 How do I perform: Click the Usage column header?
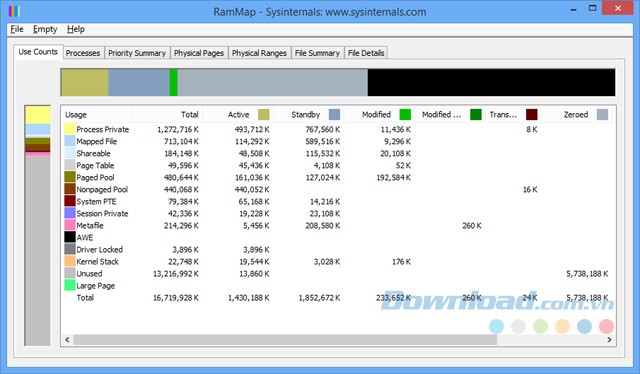coord(97,115)
